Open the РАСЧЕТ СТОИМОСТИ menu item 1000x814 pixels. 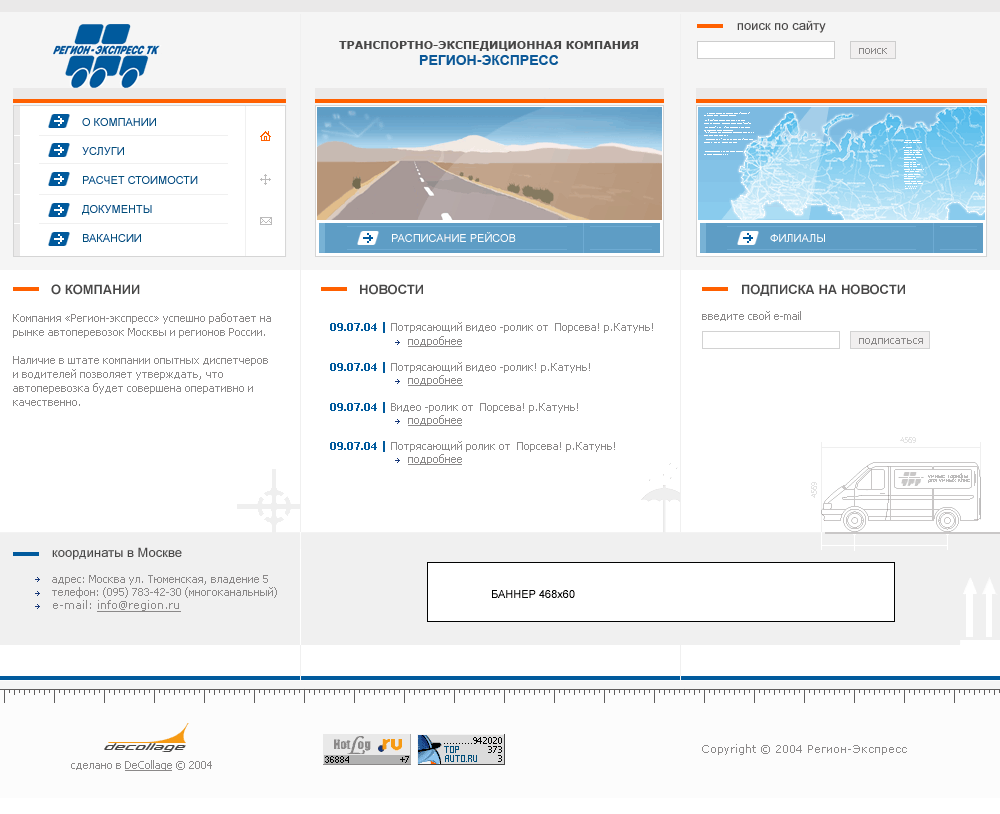point(140,180)
